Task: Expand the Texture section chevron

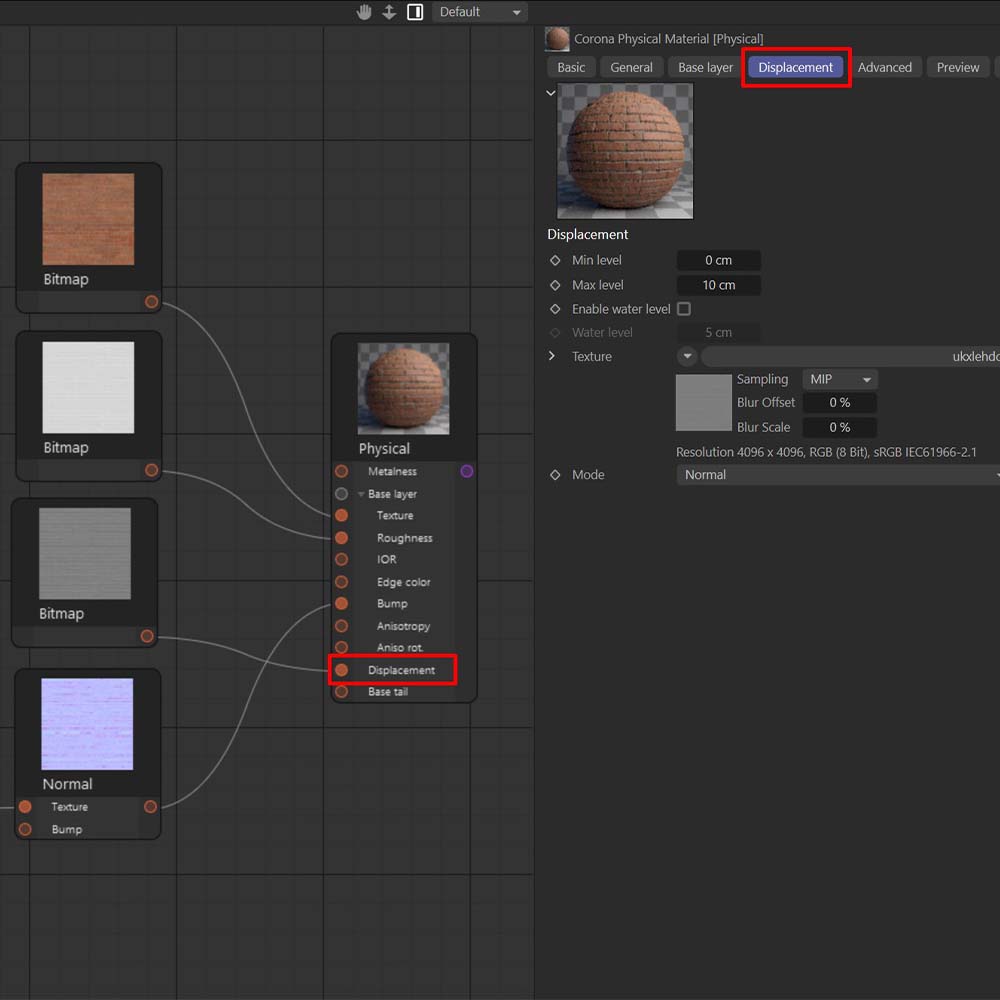Action: [x=552, y=356]
